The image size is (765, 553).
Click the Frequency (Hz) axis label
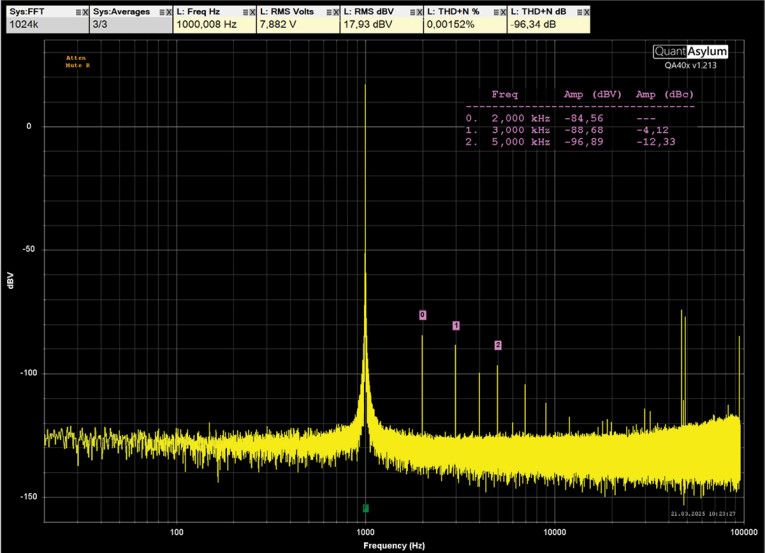click(x=394, y=545)
